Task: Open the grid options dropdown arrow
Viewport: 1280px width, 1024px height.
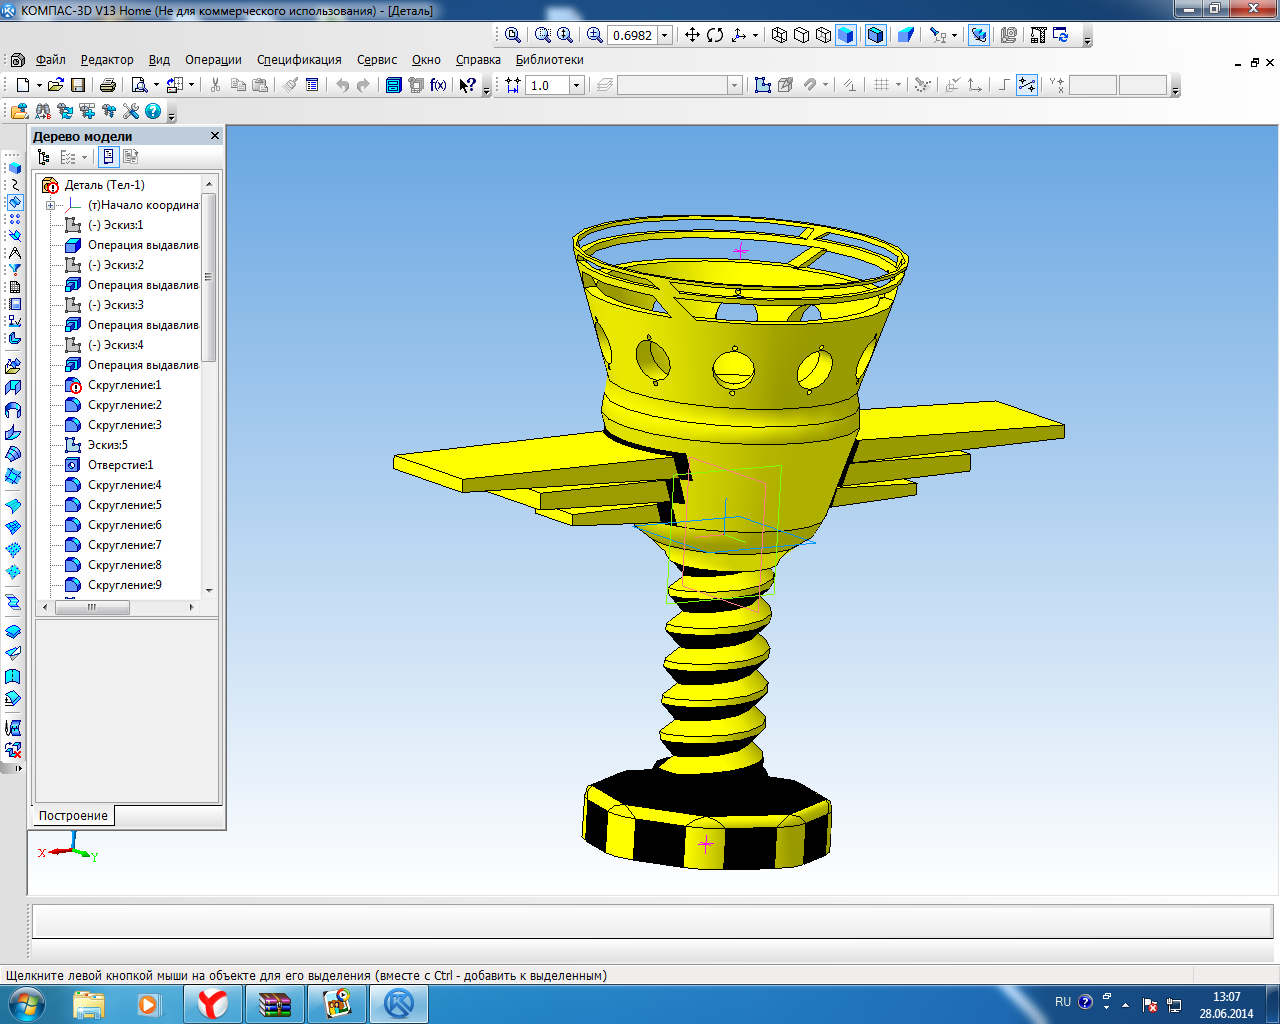Action: point(898,85)
